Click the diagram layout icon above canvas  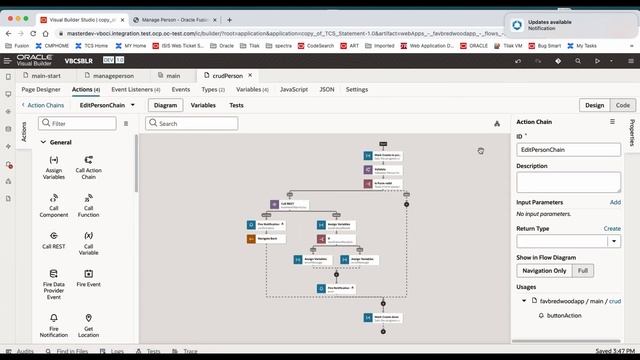[x=497, y=124]
